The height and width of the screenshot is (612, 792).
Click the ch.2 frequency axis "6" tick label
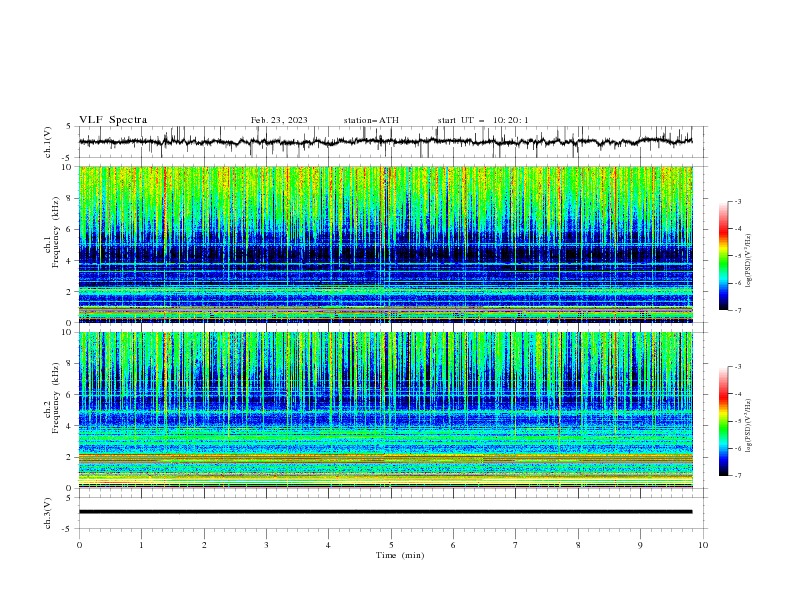coord(70,395)
